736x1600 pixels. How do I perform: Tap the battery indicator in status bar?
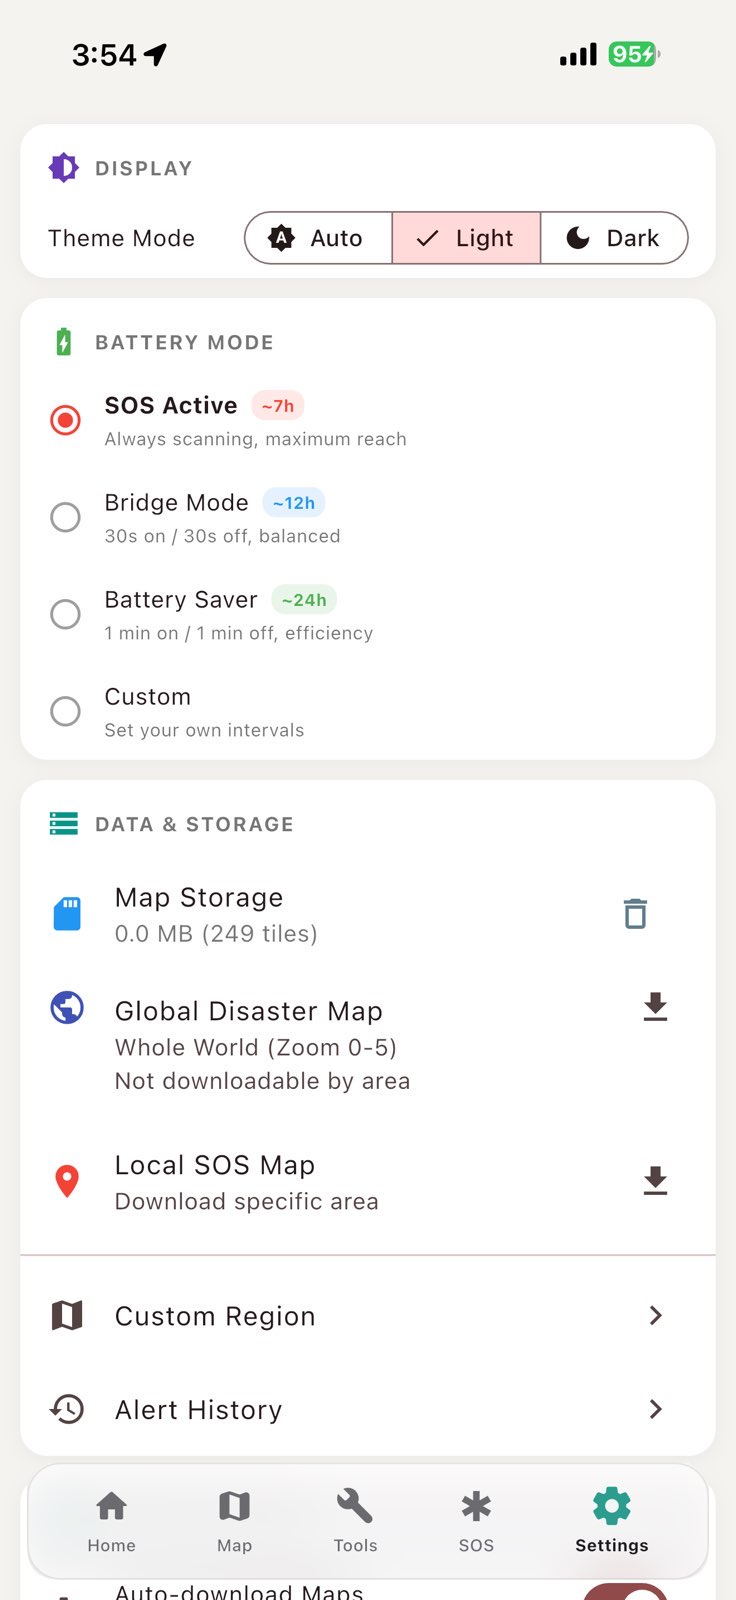click(x=633, y=54)
